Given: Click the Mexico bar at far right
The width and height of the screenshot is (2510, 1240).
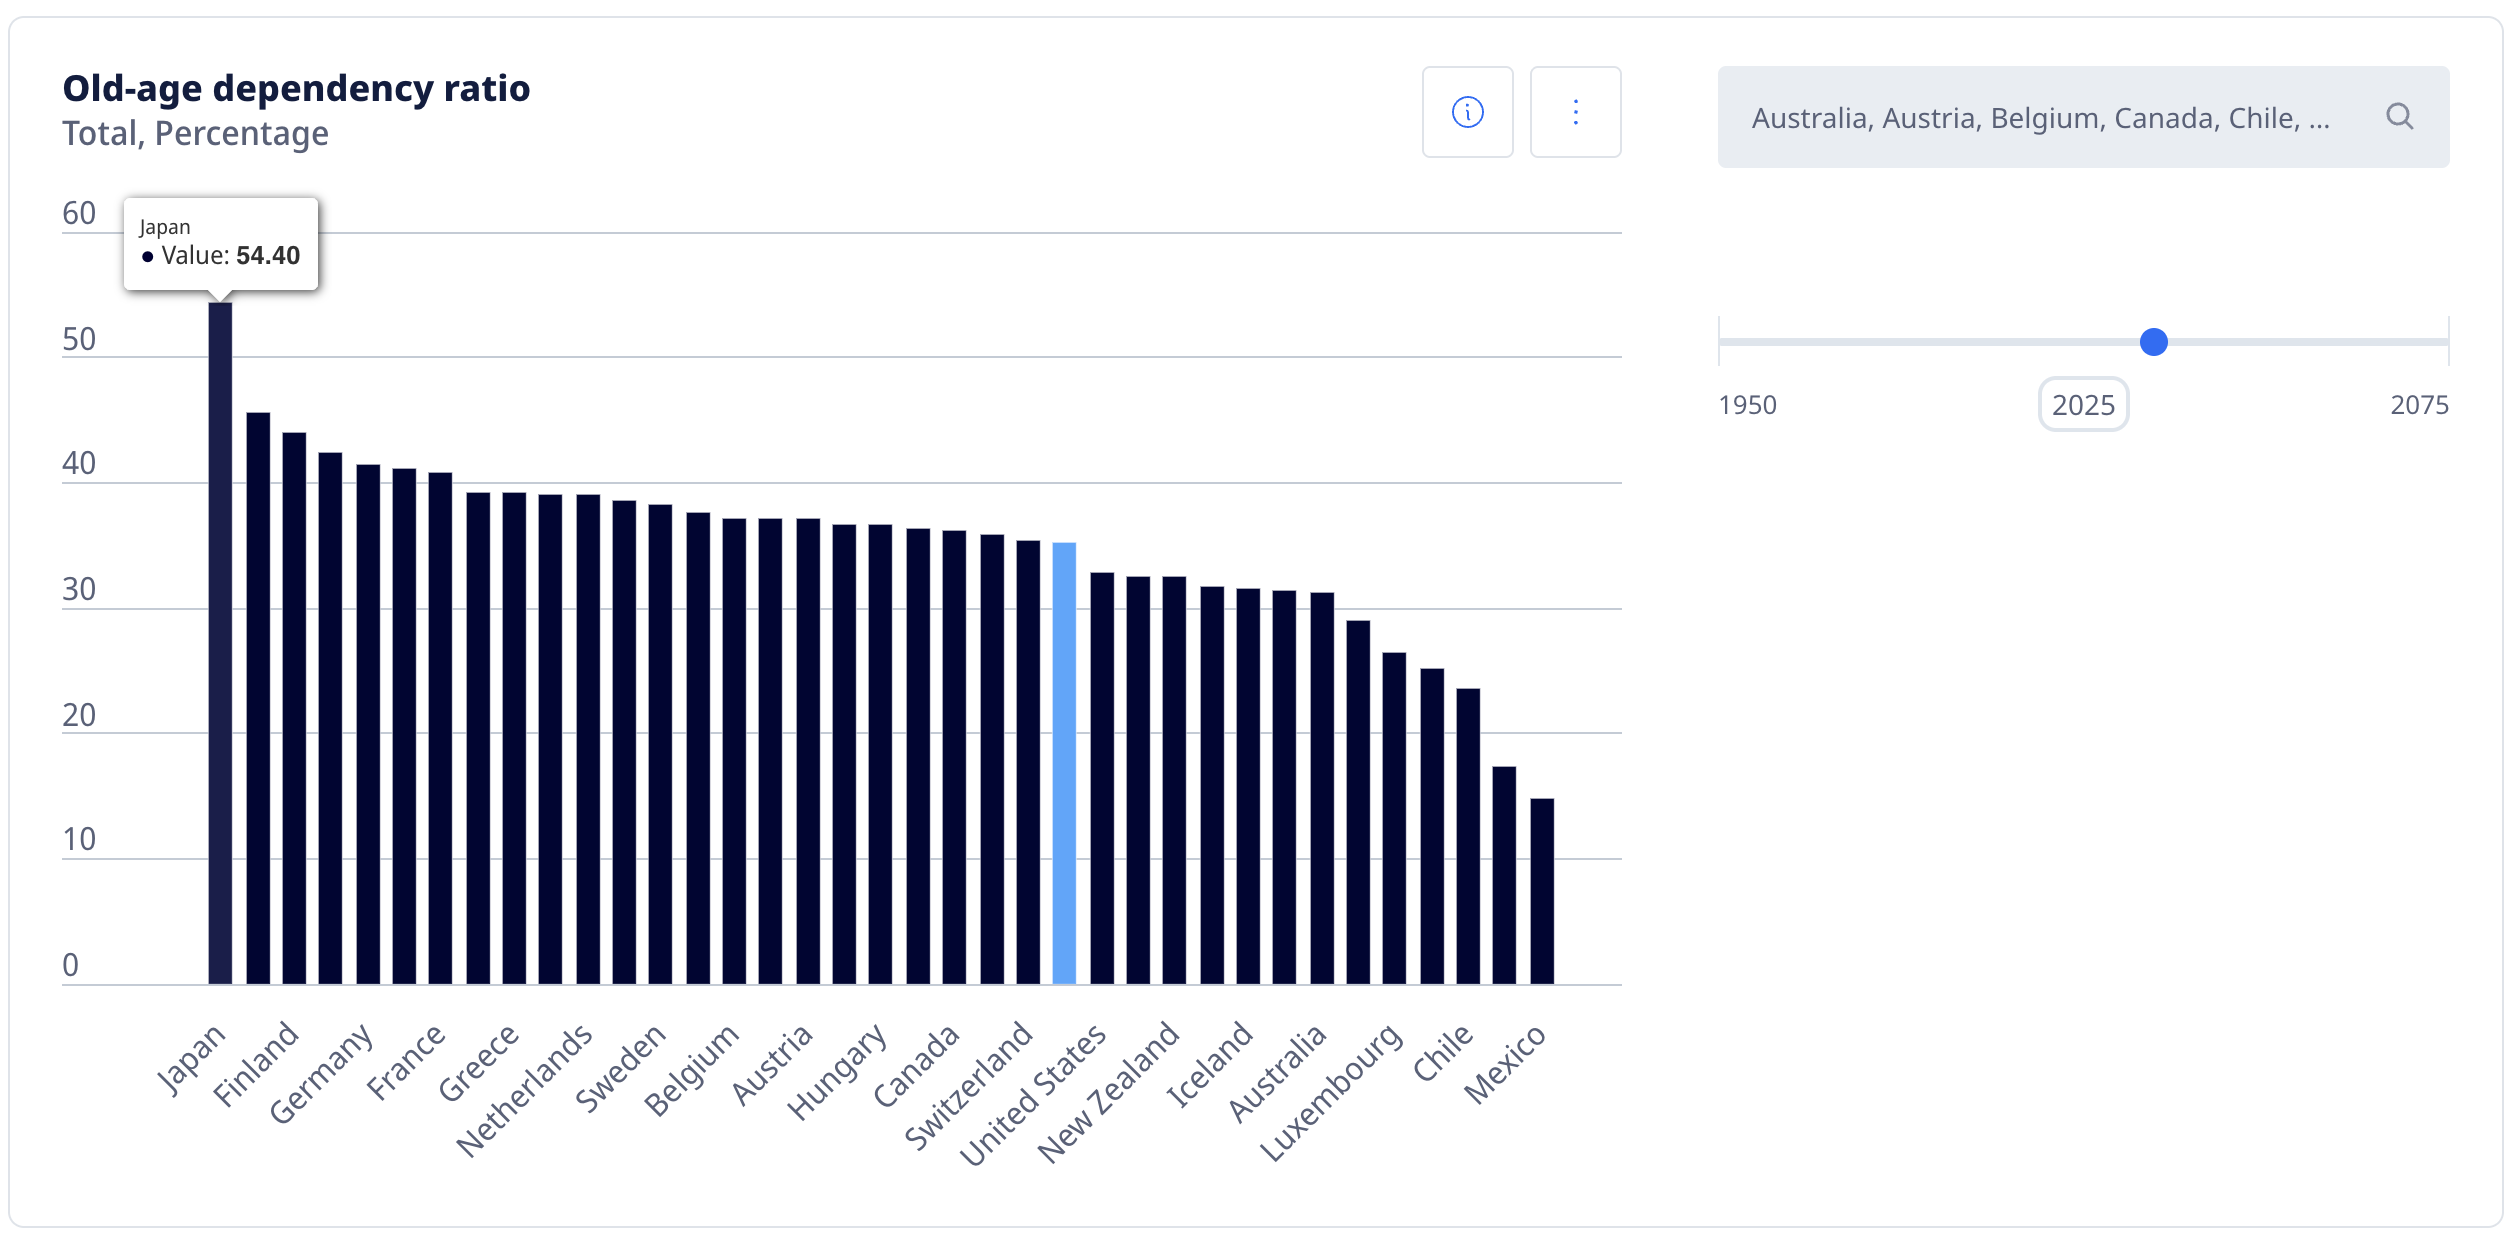Looking at the screenshot, I should (1541, 890).
